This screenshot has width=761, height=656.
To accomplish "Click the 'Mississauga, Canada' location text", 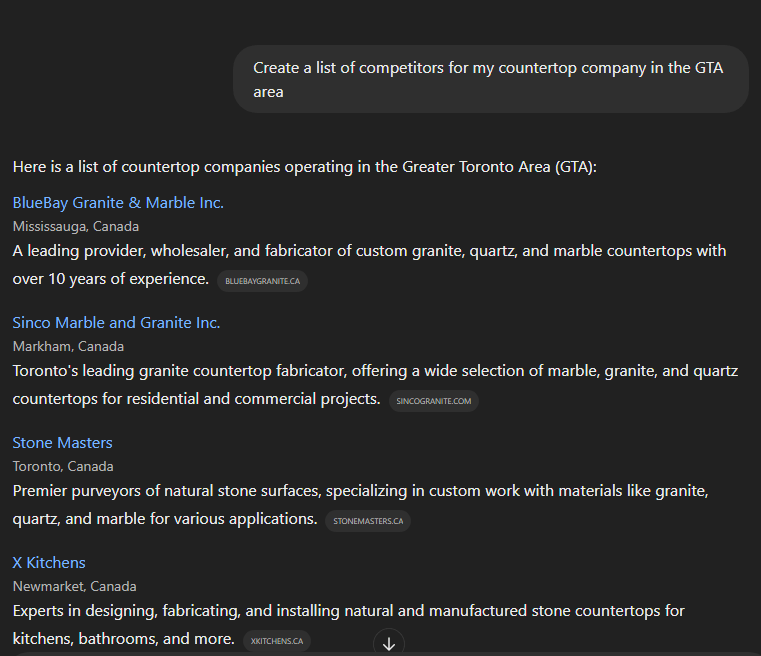I will point(76,226).
